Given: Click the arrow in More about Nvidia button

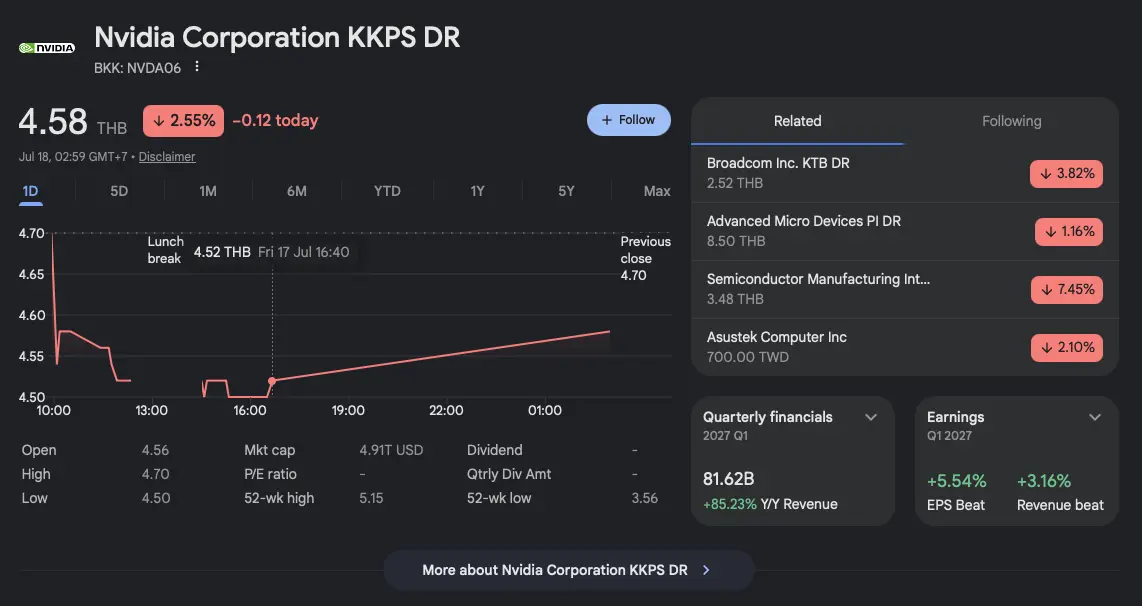Looking at the screenshot, I should (706, 570).
